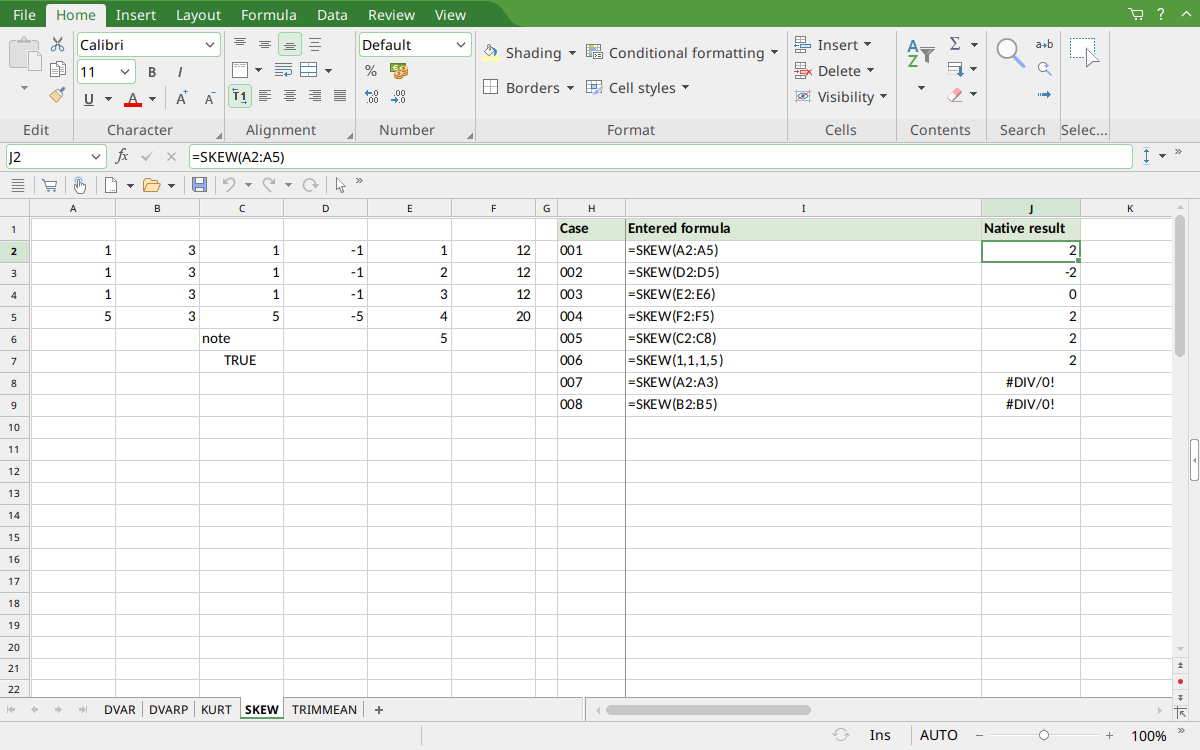Image resolution: width=1200 pixels, height=750 pixels.
Task: Click the eraser Delete contents icon
Action: pos(955,95)
